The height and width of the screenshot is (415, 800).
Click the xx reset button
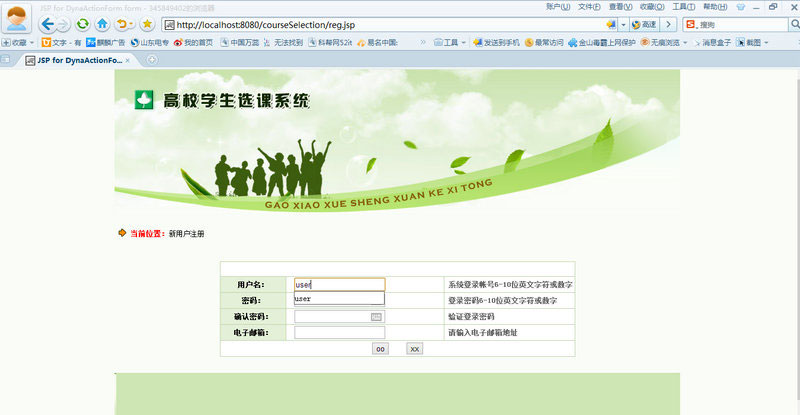click(414, 349)
